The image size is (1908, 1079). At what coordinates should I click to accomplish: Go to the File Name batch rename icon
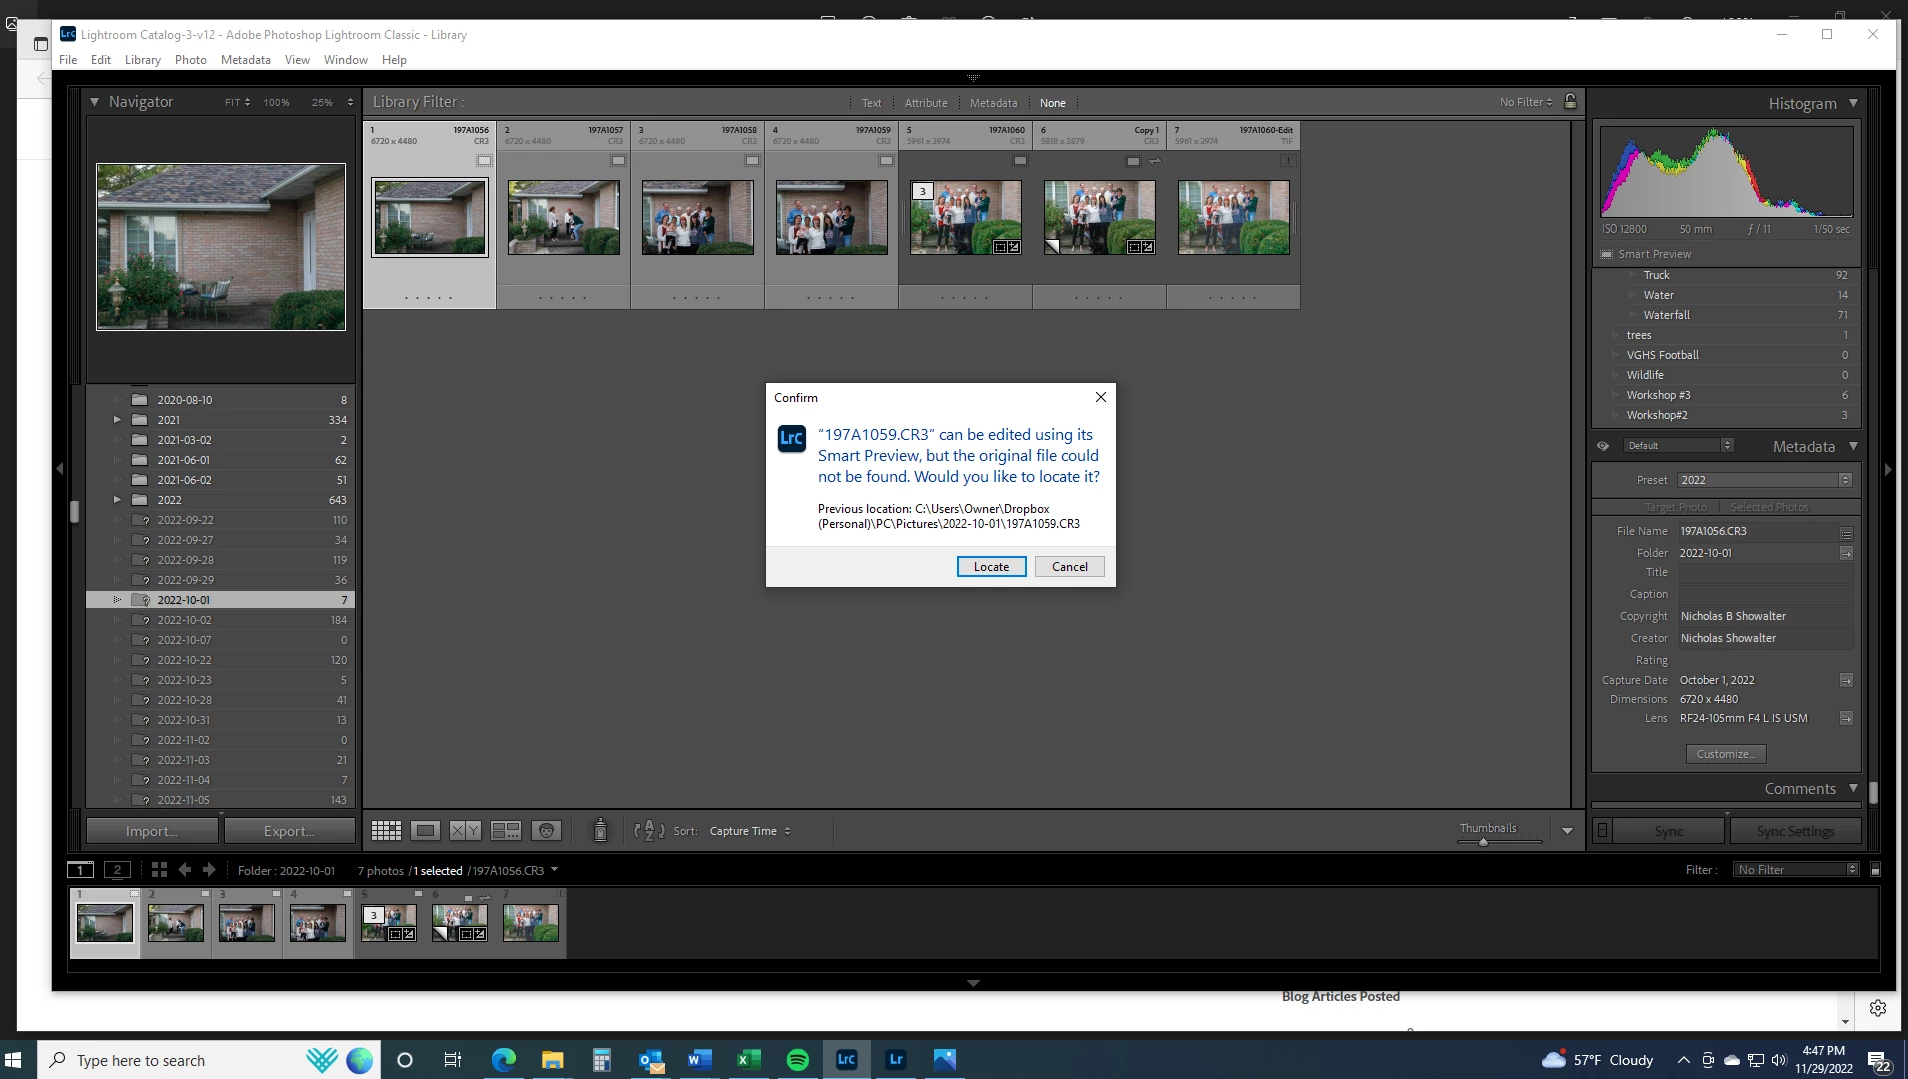pyautogui.click(x=1846, y=533)
